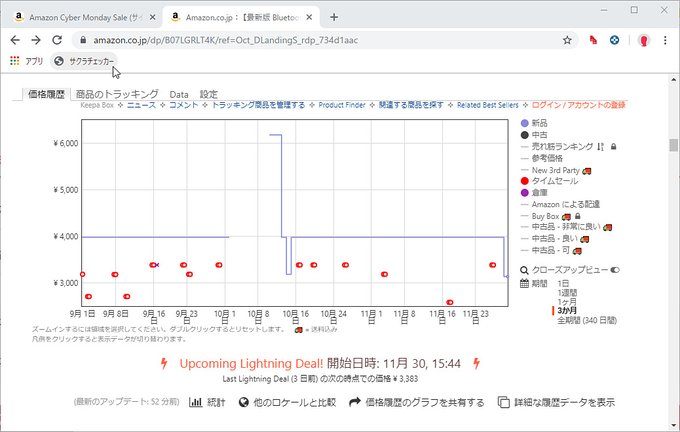Toggle 新品 price series in legend
The height and width of the screenshot is (432, 680).
coord(534,123)
